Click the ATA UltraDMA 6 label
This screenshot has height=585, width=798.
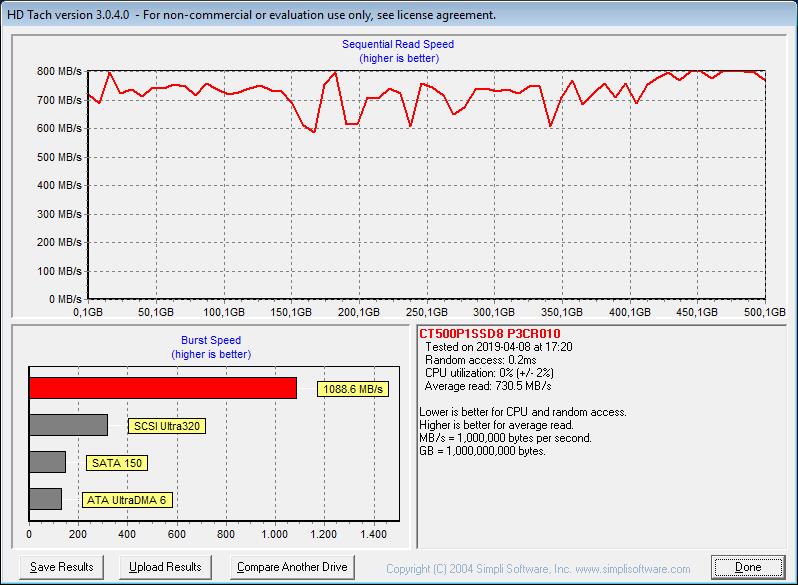[x=127, y=500]
